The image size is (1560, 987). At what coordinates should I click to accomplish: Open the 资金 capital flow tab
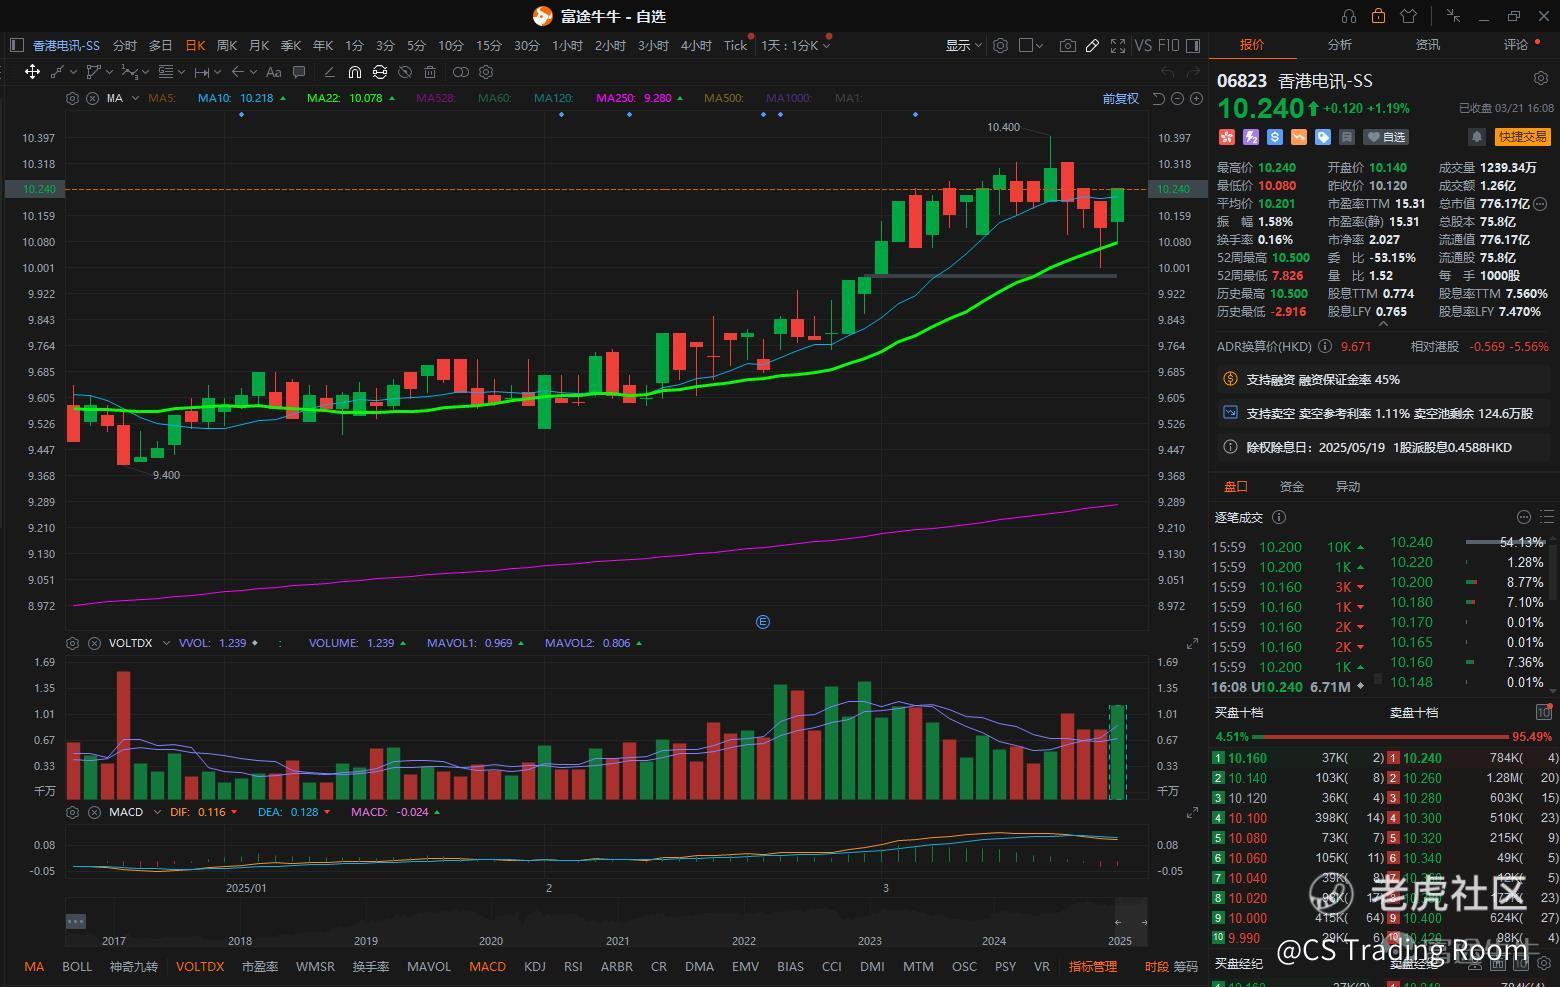click(1292, 486)
